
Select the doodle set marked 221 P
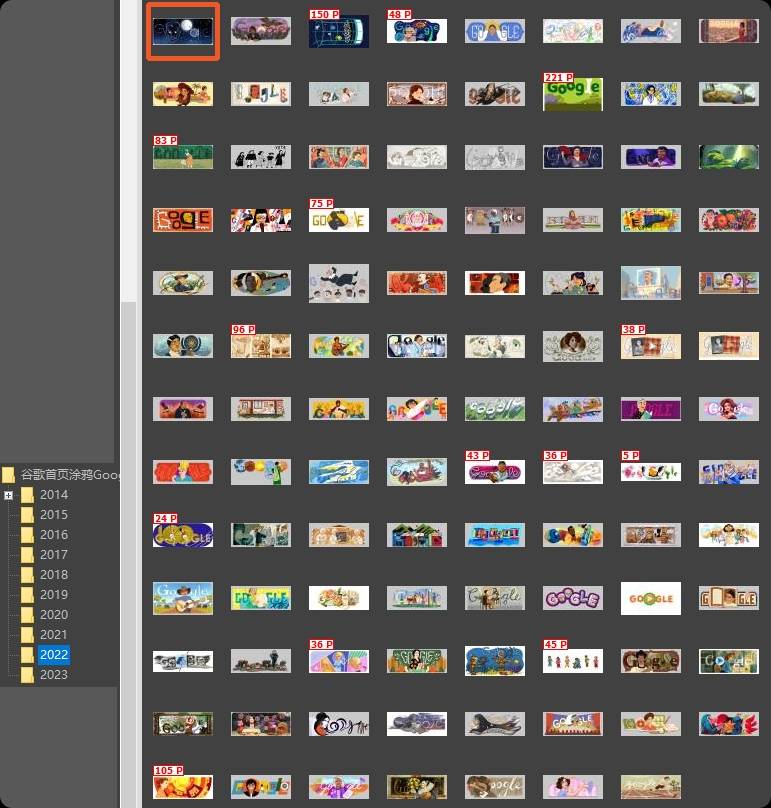pyautogui.click(x=573, y=94)
